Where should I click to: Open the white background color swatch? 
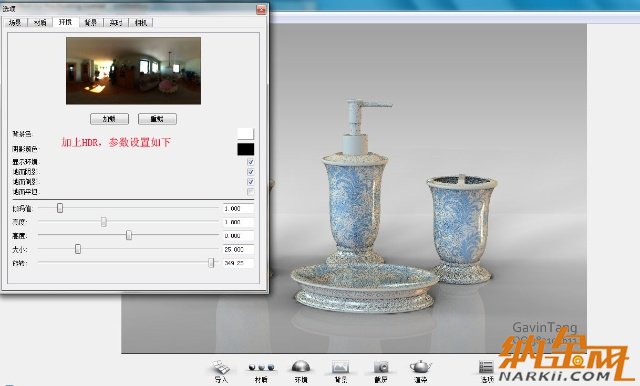245,134
